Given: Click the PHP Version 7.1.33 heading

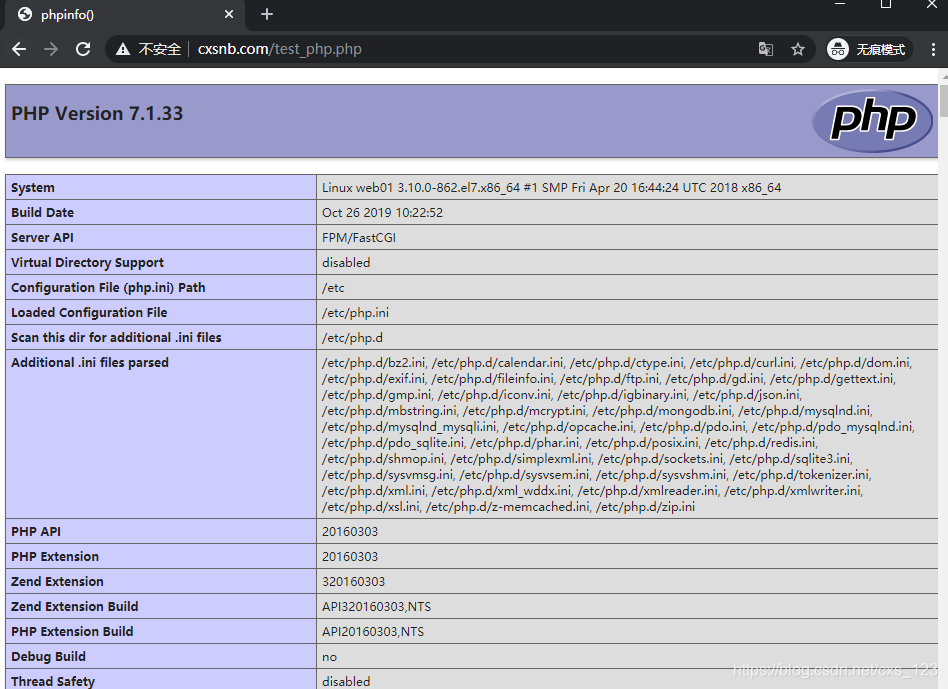Looking at the screenshot, I should pyautogui.click(x=97, y=114).
